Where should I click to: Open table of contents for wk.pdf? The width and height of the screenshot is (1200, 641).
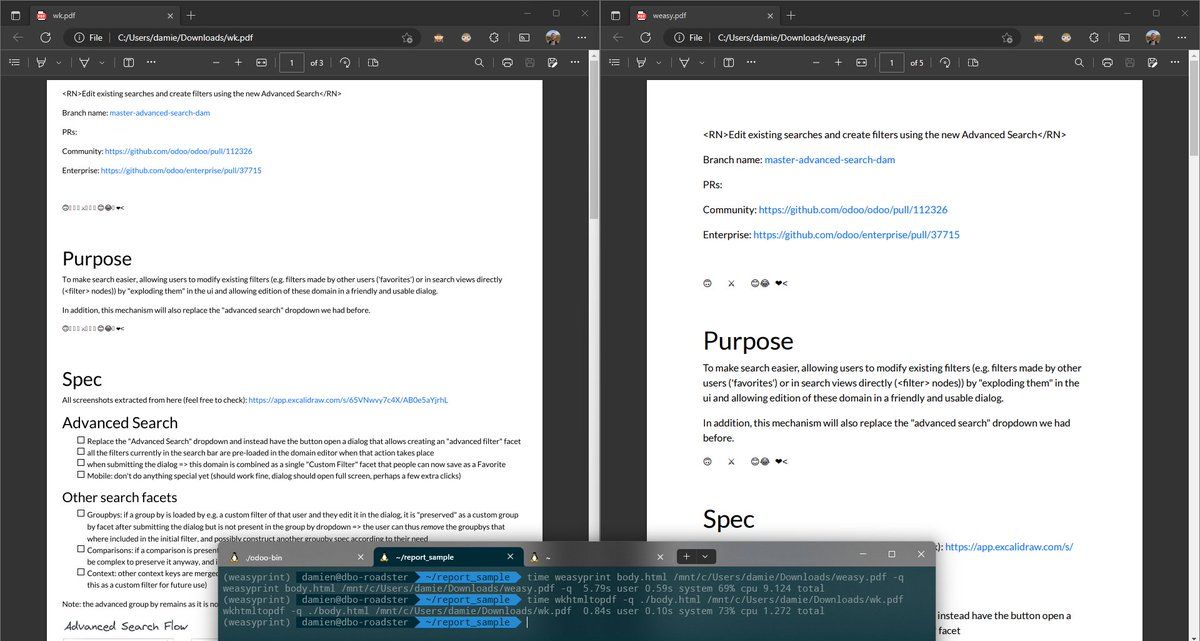(14, 62)
